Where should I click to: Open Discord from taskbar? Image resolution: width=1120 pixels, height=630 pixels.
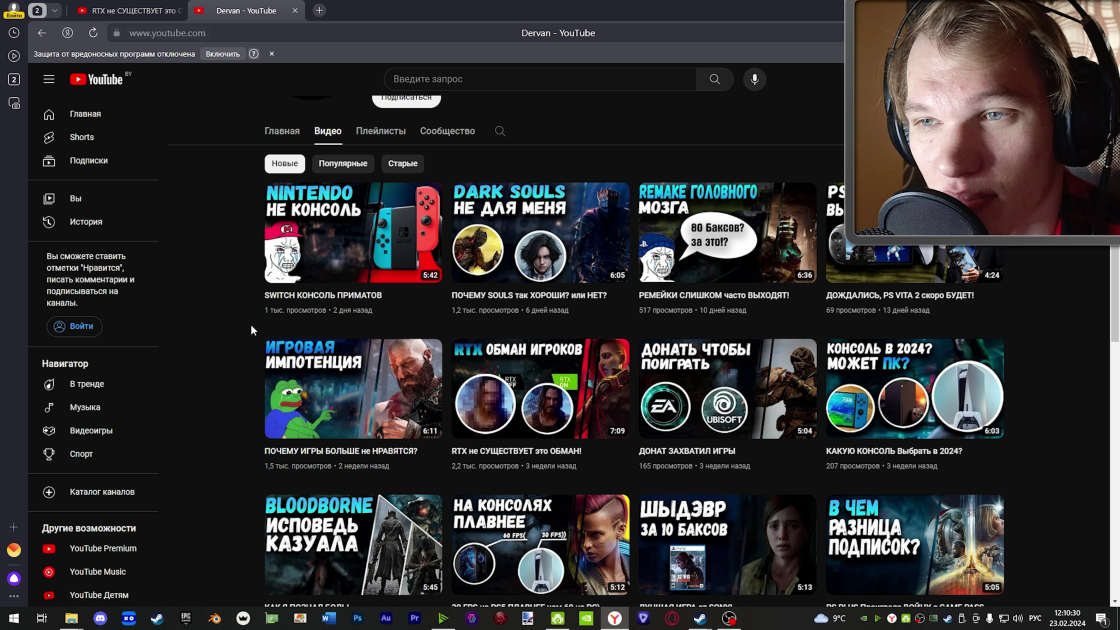coord(100,619)
